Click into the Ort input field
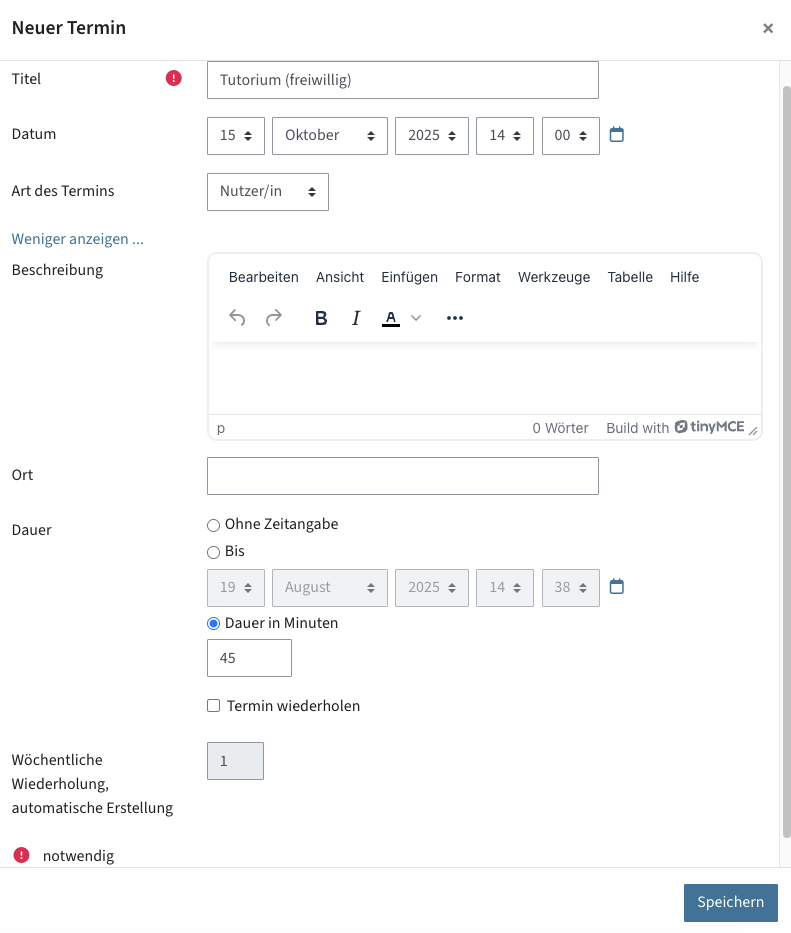Image resolution: width=791 pixels, height=933 pixels. [403, 476]
